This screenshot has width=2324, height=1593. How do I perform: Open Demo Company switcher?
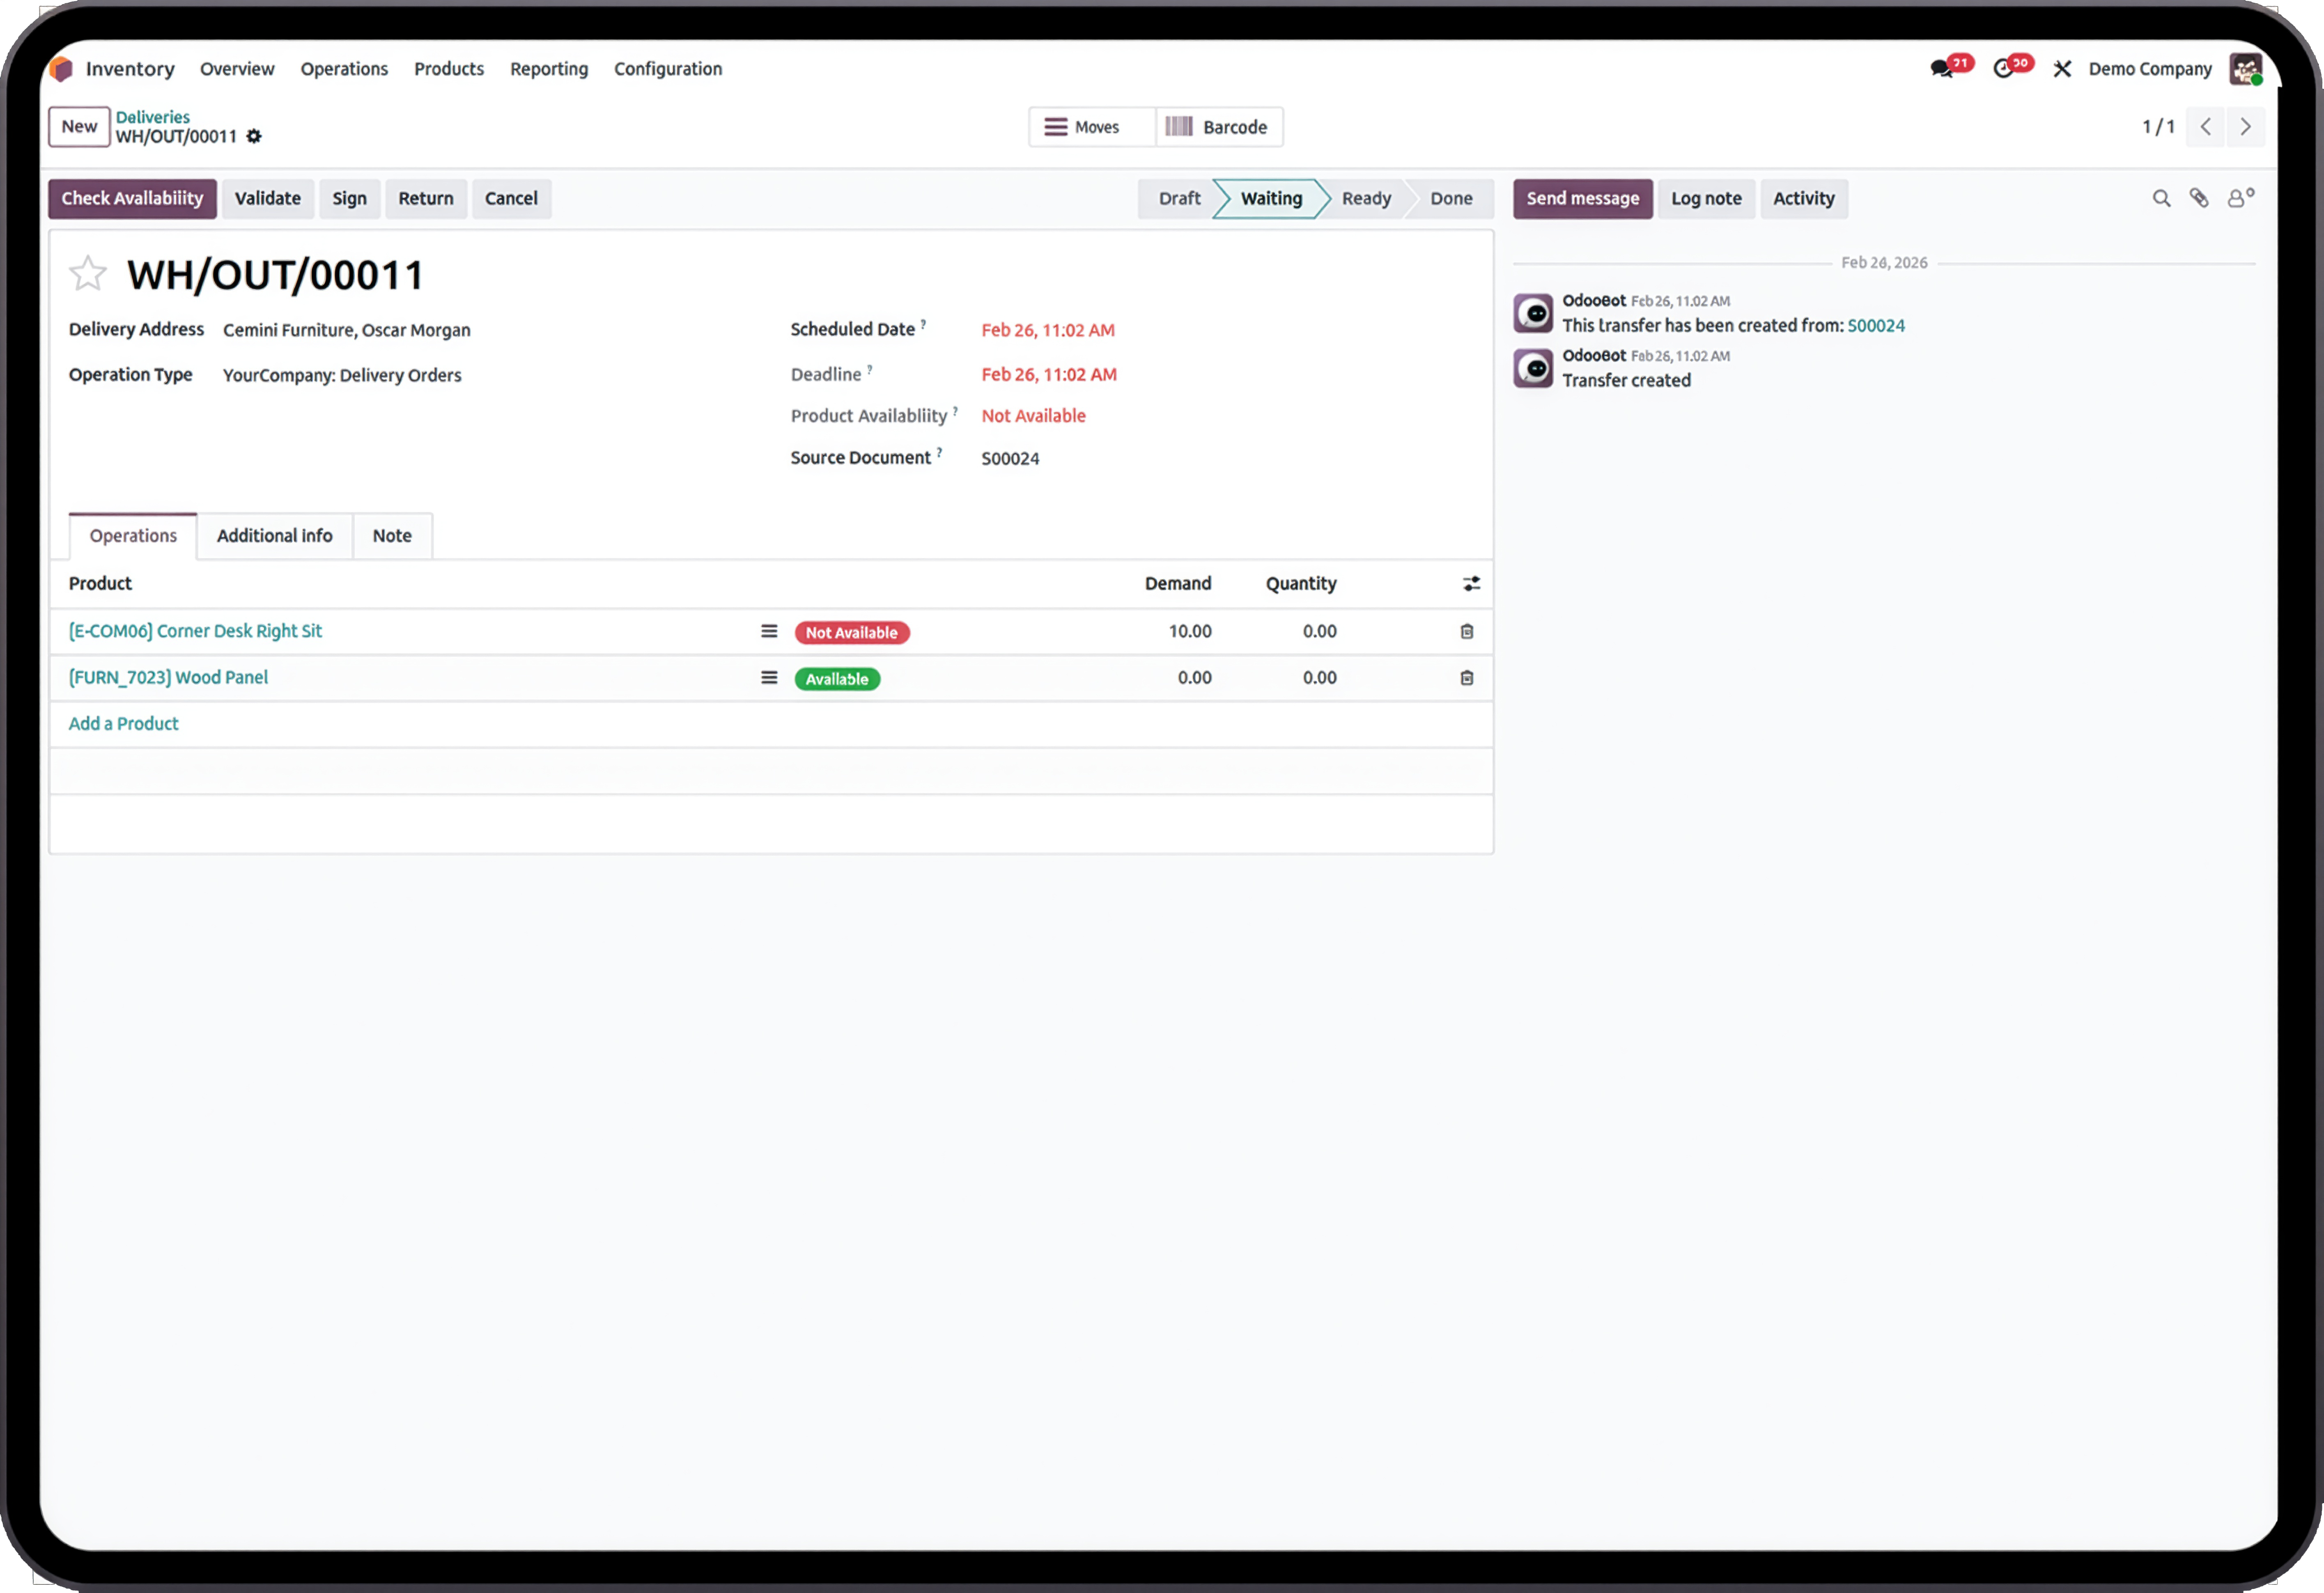(x=2150, y=69)
